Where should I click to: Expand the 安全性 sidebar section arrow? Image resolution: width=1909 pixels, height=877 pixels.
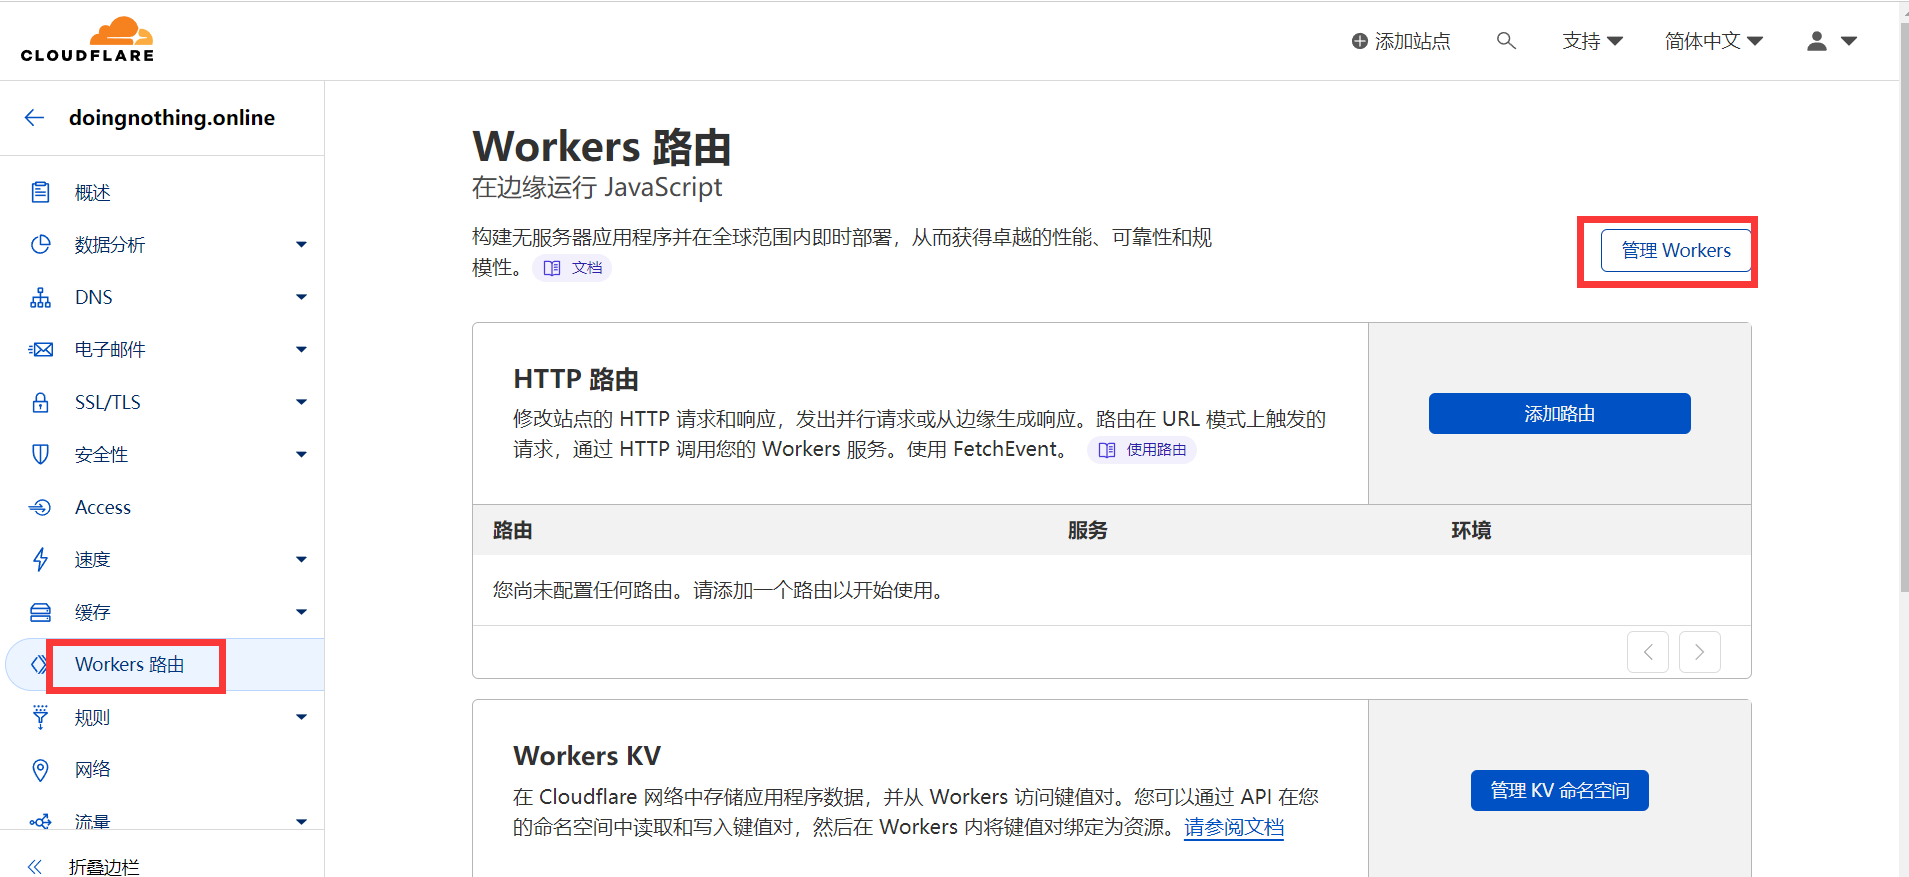click(x=301, y=455)
